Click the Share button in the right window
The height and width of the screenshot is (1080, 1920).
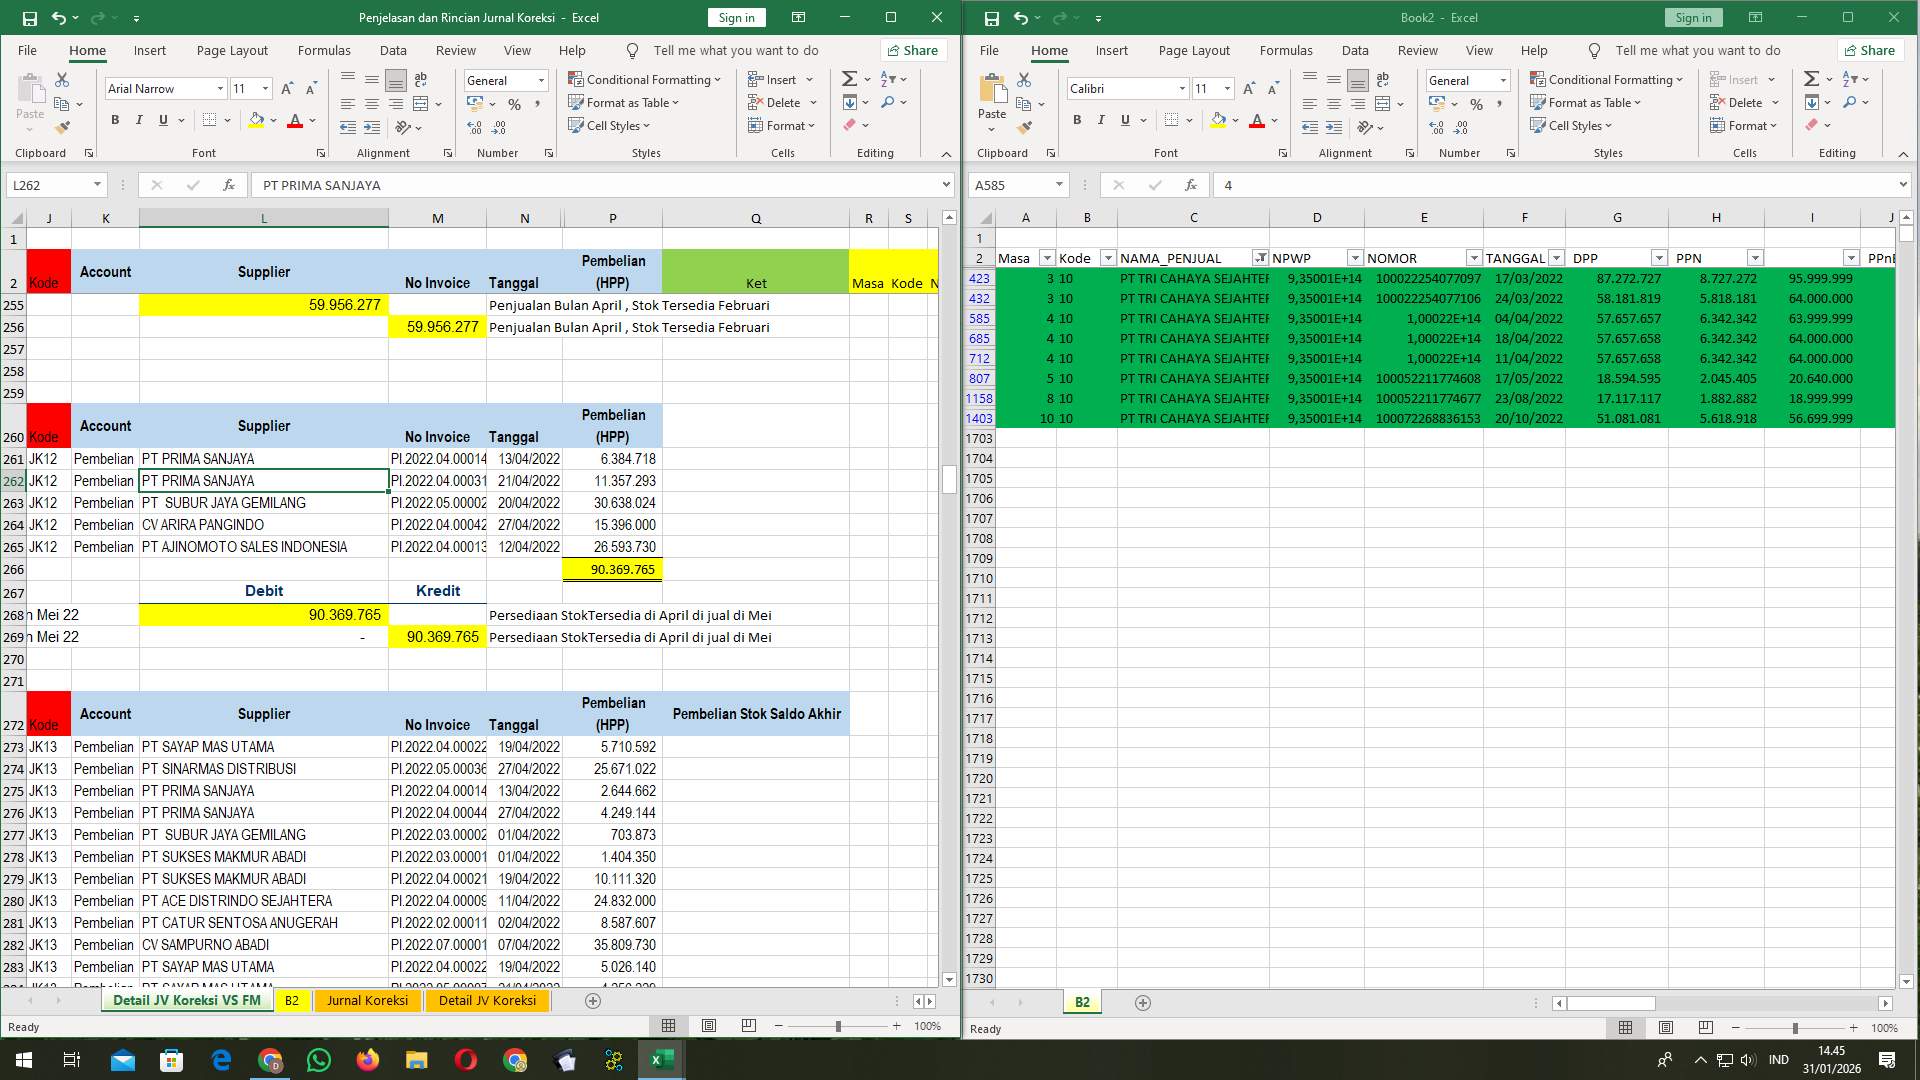click(x=1869, y=50)
